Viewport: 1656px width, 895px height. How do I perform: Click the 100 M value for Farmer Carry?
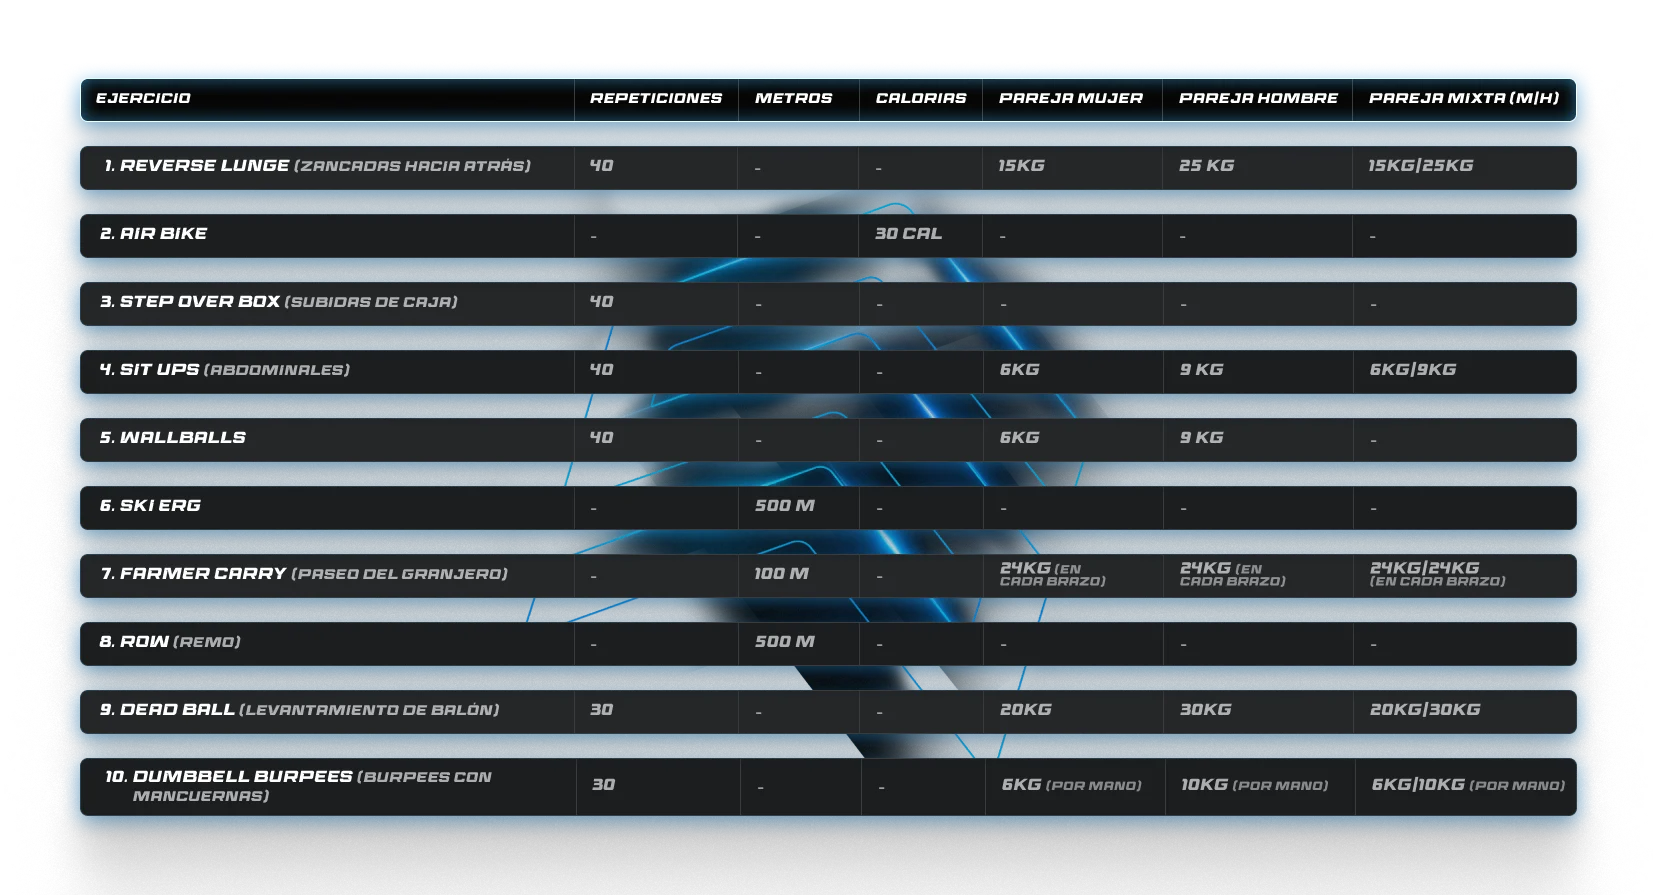(x=781, y=574)
